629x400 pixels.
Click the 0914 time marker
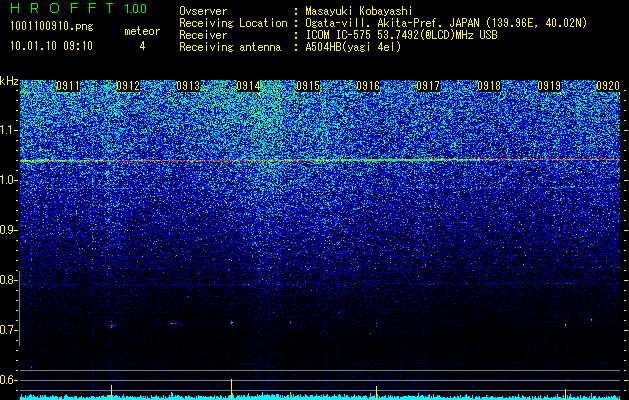click(248, 86)
